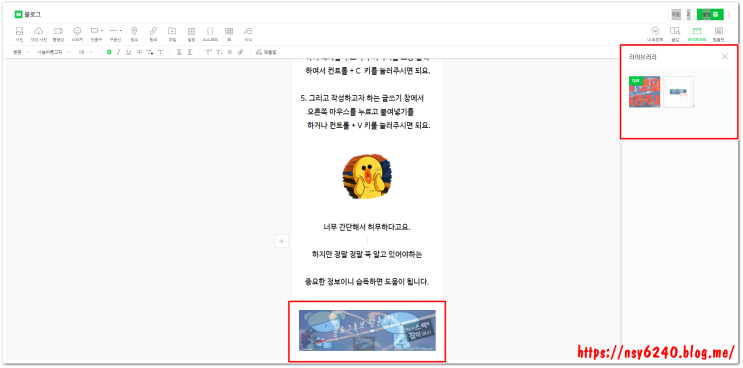Insert a table with the 표 tool
The image size is (743, 368).
click(x=229, y=34)
